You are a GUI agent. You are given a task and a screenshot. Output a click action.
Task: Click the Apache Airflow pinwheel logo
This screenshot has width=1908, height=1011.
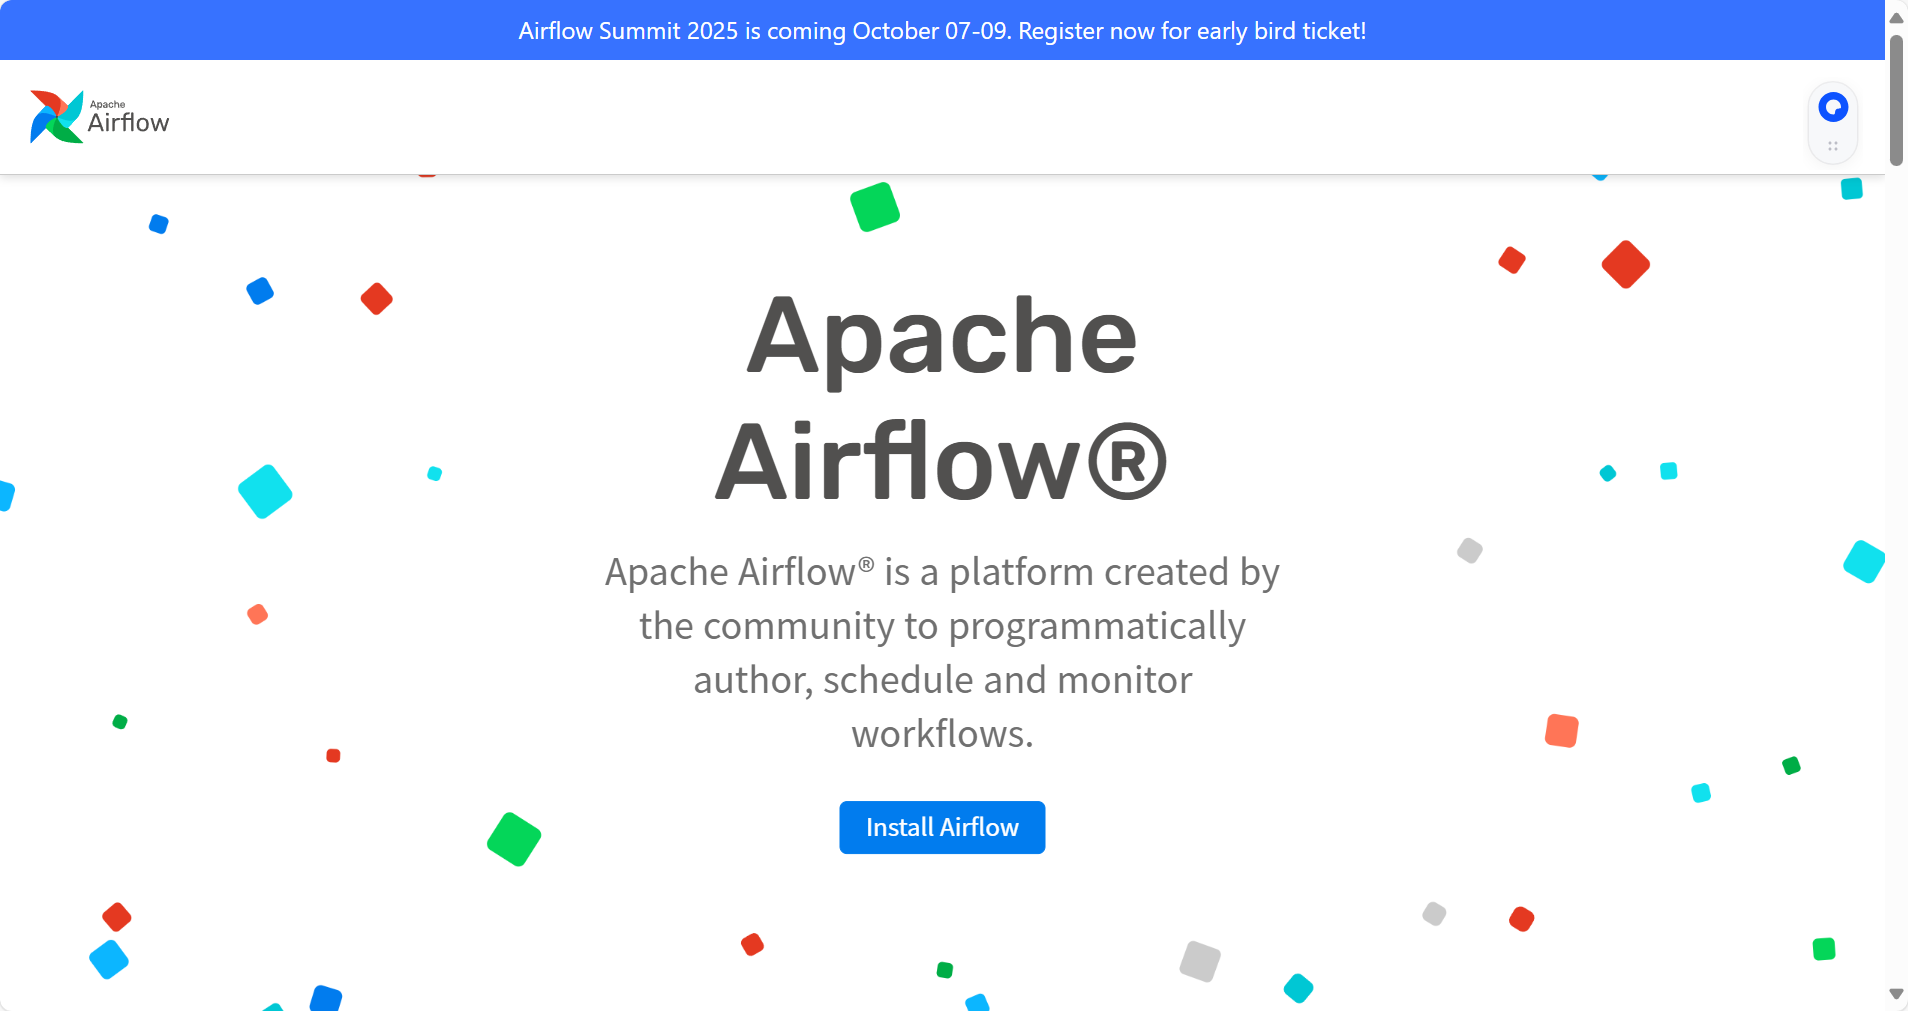click(56, 117)
